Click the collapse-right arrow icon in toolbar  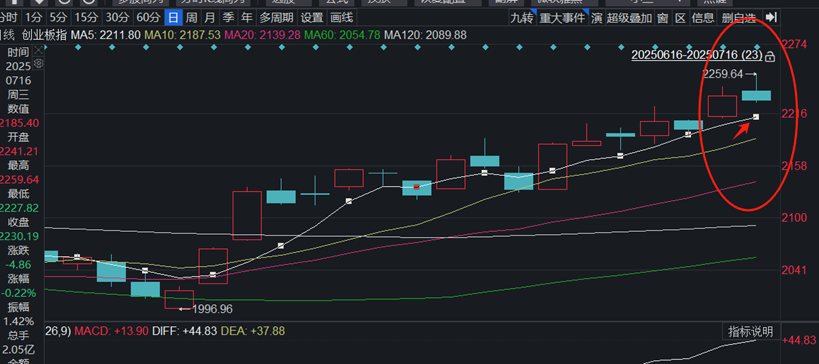pyautogui.click(x=774, y=18)
